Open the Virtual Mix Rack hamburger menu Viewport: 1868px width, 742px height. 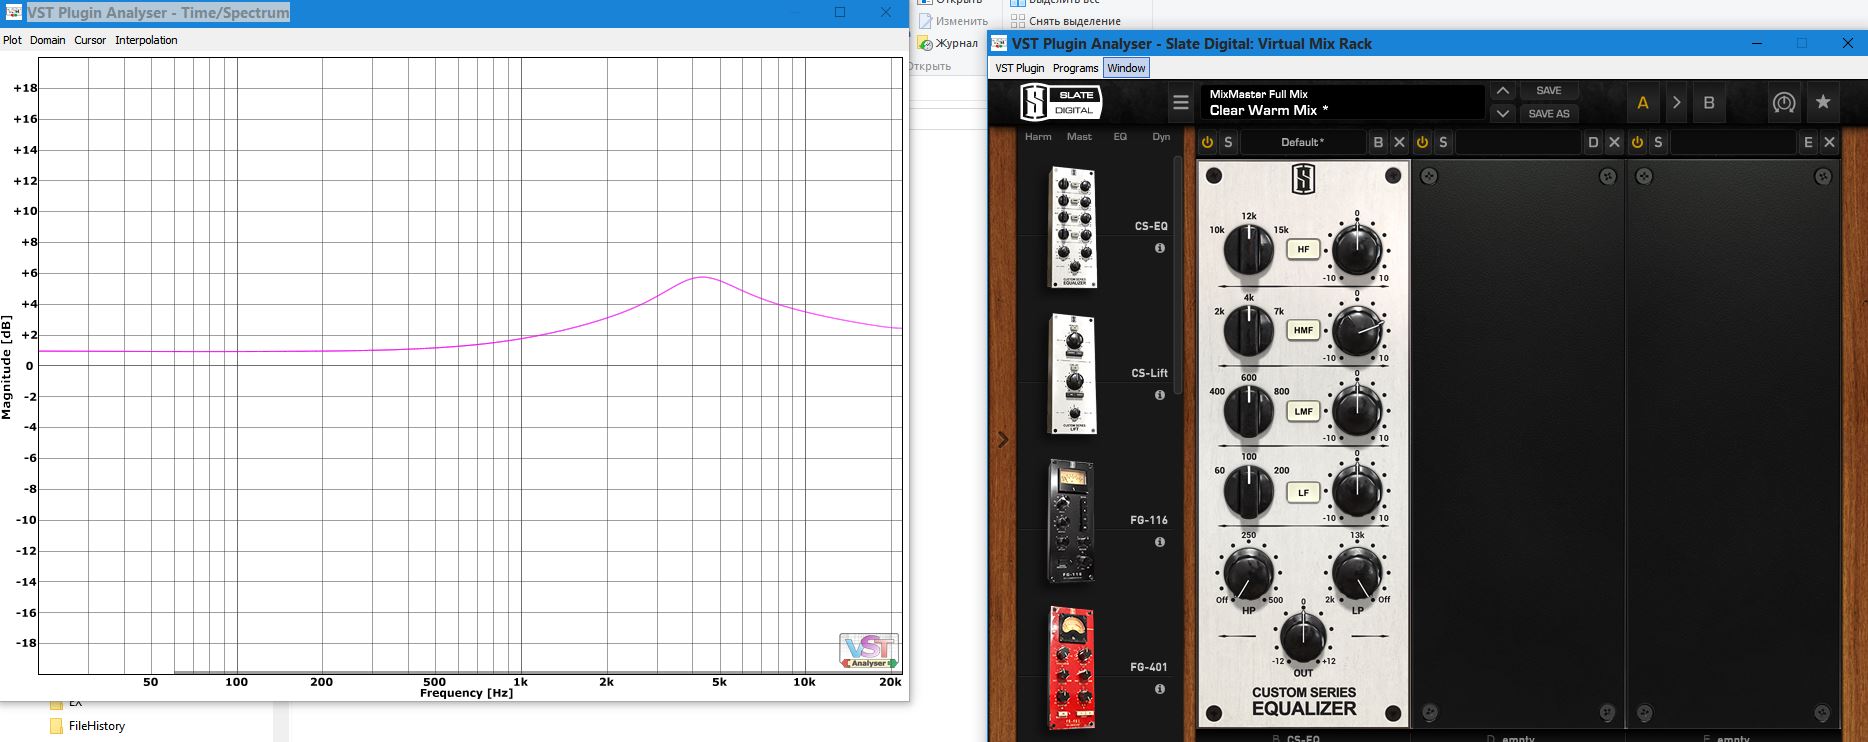(x=1181, y=102)
